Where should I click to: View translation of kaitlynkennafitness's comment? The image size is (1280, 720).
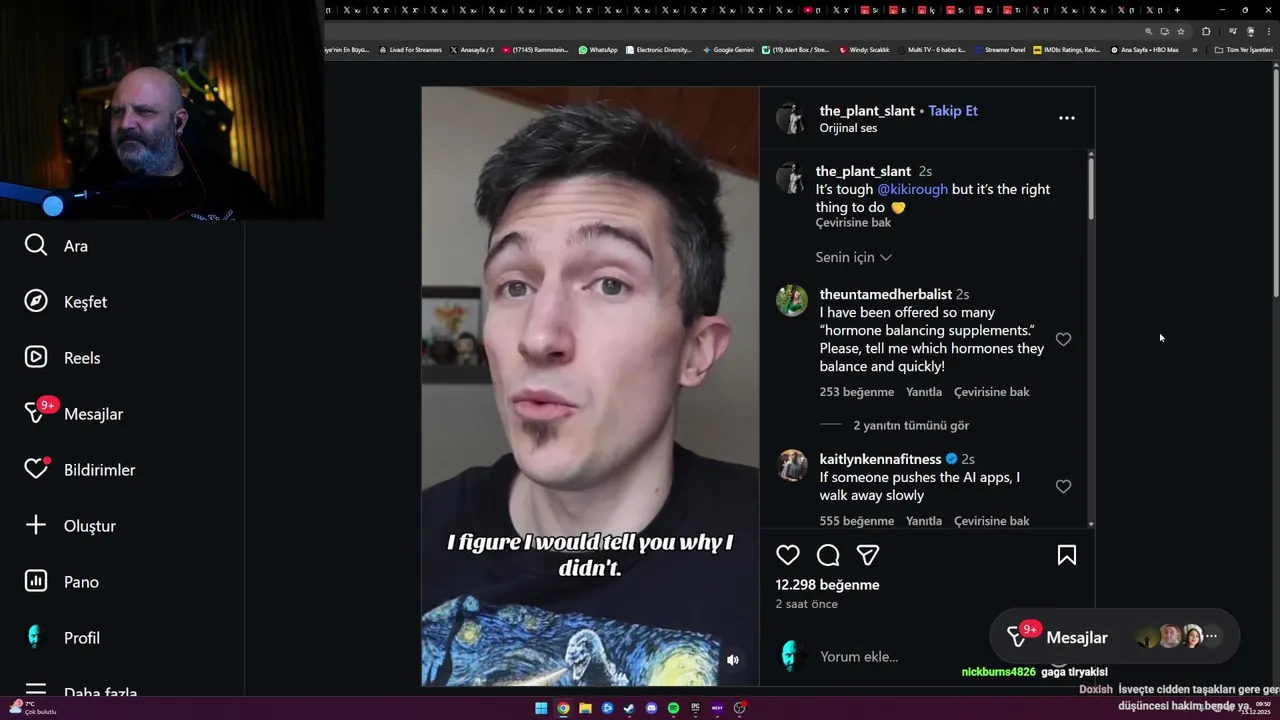(992, 521)
